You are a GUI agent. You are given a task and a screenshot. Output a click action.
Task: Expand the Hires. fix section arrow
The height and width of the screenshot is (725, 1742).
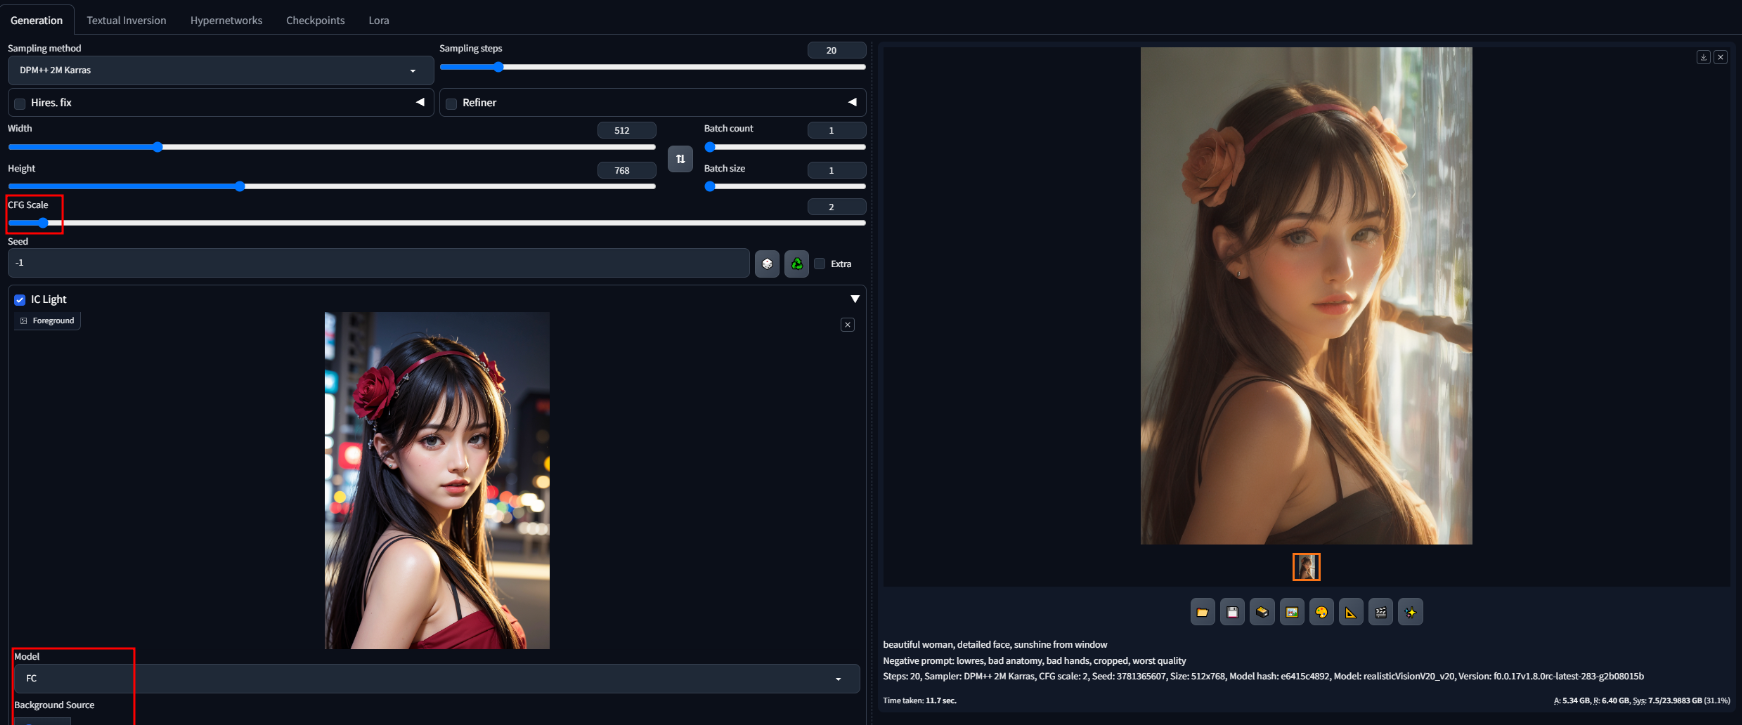[420, 102]
